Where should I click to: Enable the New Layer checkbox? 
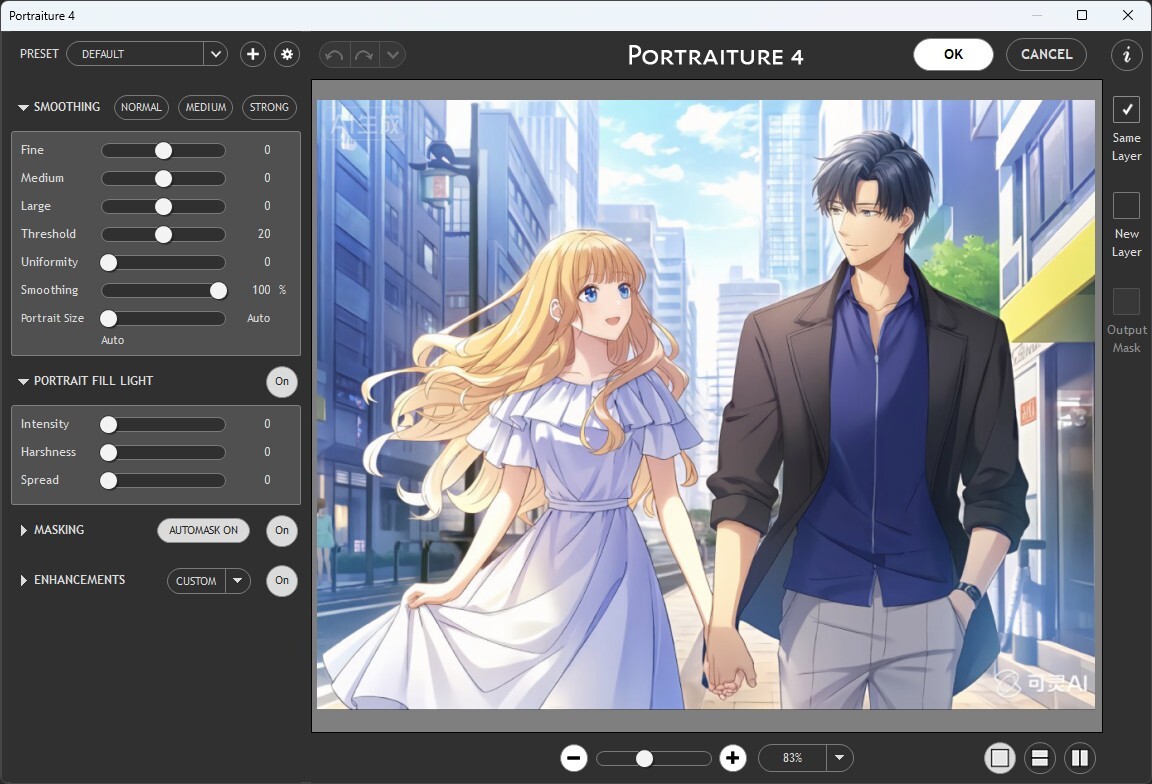(1126, 205)
